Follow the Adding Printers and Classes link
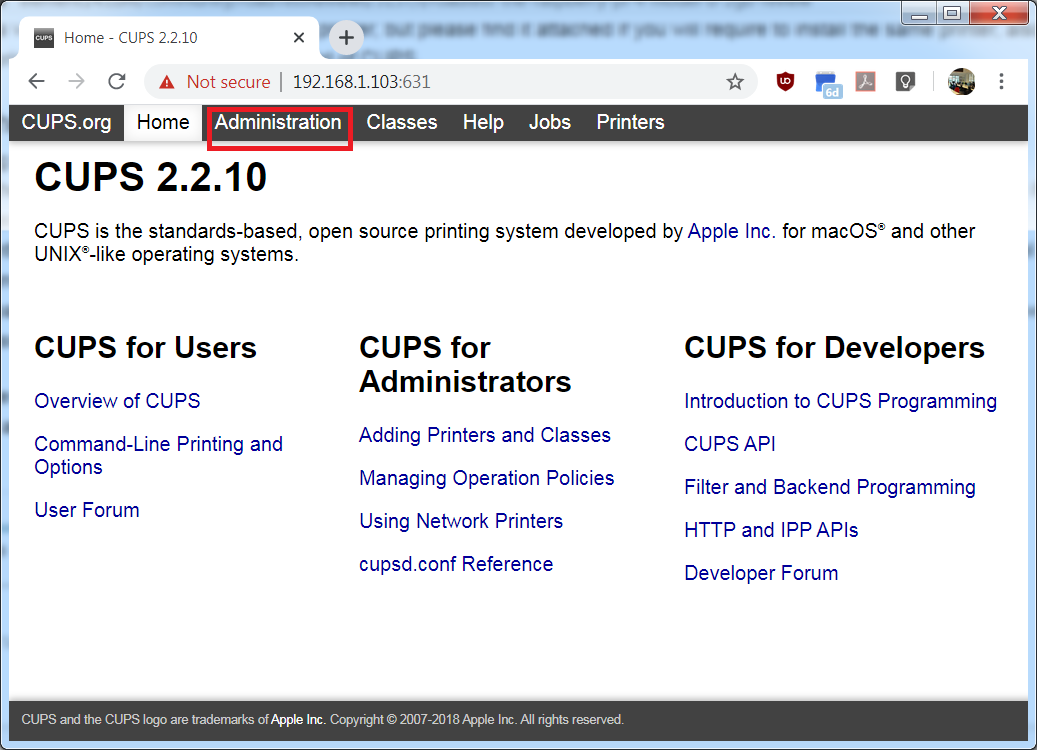 pyautogui.click(x=484, y=435)
